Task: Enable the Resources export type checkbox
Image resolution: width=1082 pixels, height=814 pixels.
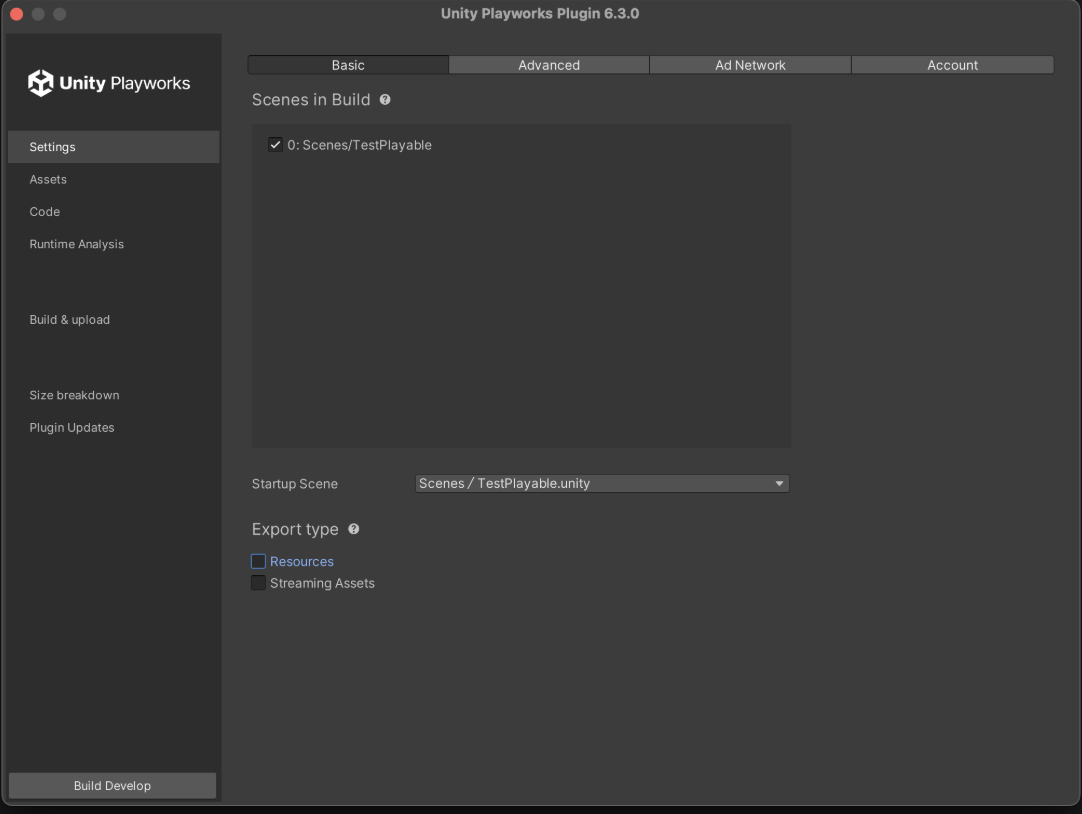Action: (x=258, y=562)
